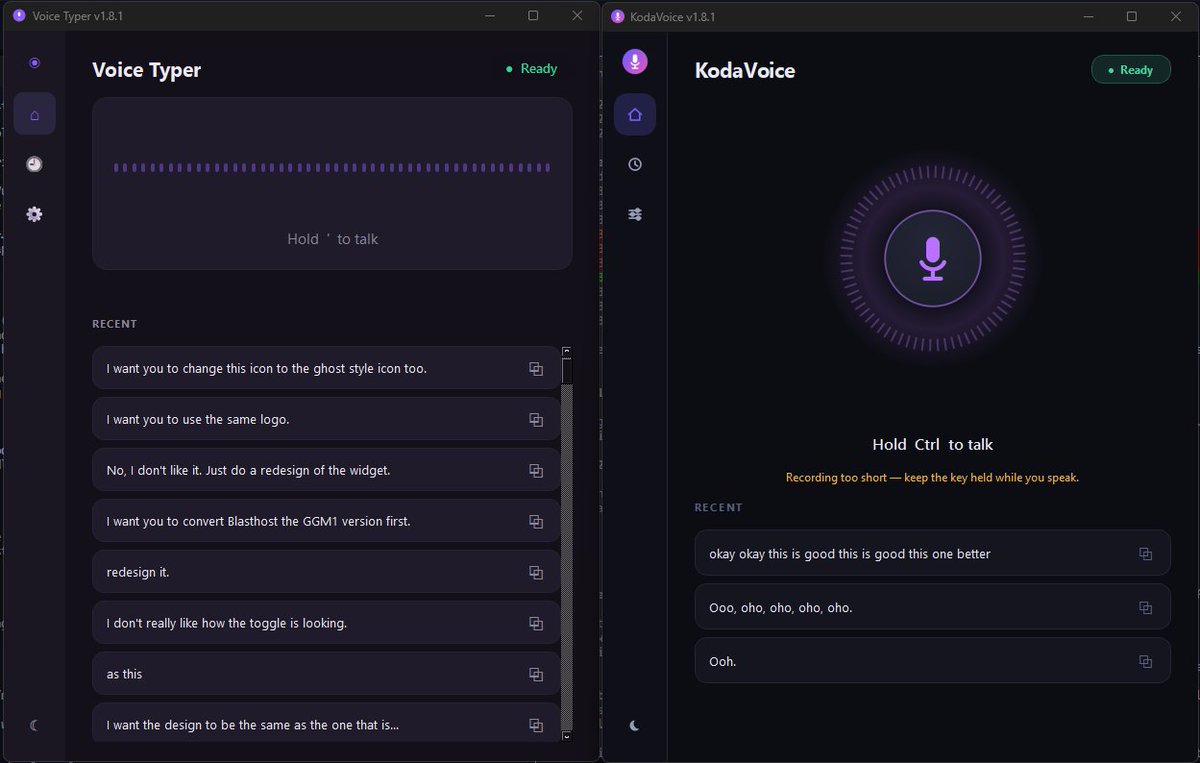Screen dimensions: 1200x763
Task: Click RECENT label in KodaVoice
Action: pos(719,508)
